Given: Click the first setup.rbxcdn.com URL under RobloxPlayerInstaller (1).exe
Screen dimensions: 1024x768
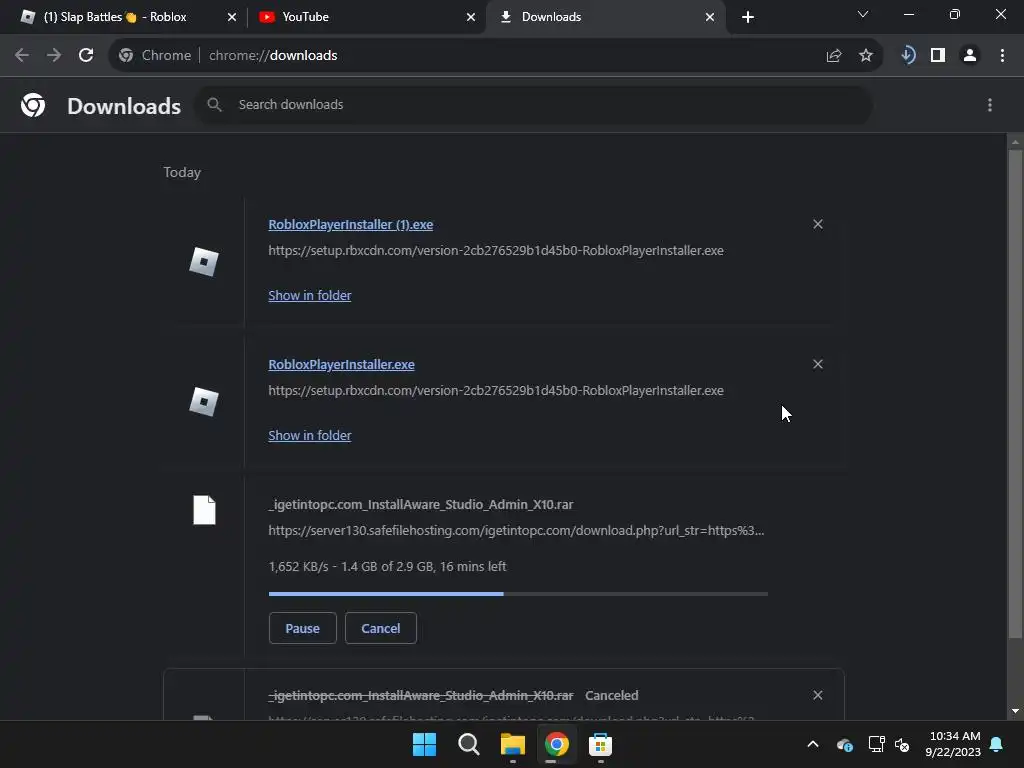Looking at the screenshot, I should pyautogui.click(x=496, y=251).
